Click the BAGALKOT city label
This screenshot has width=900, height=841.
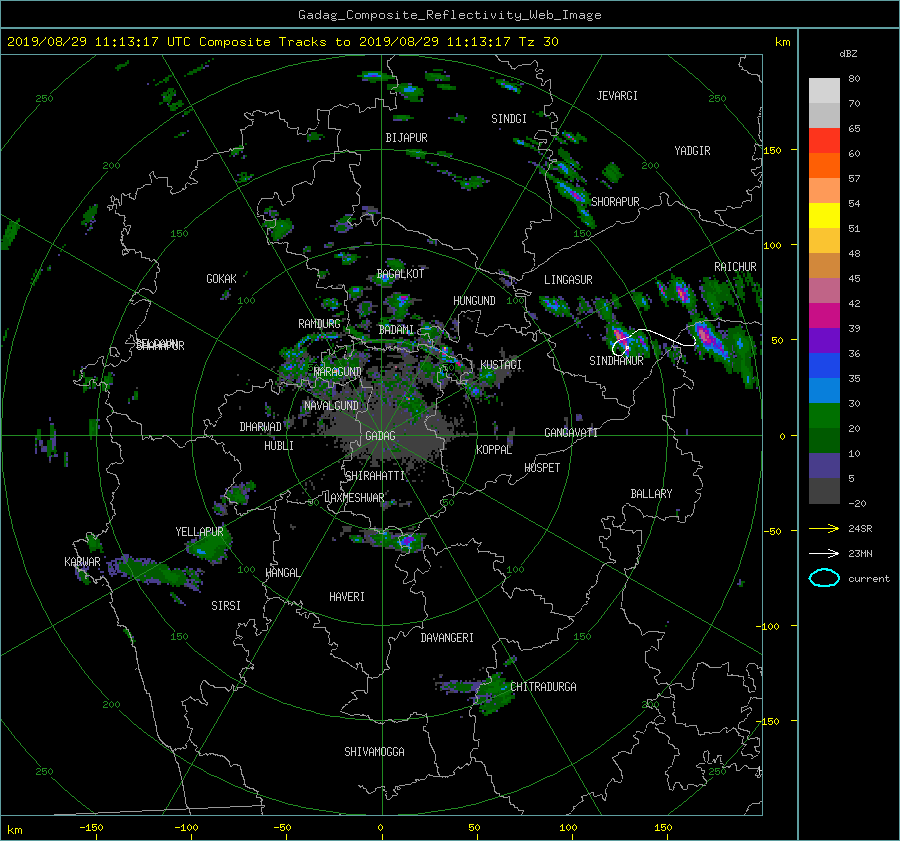point(400,274)
